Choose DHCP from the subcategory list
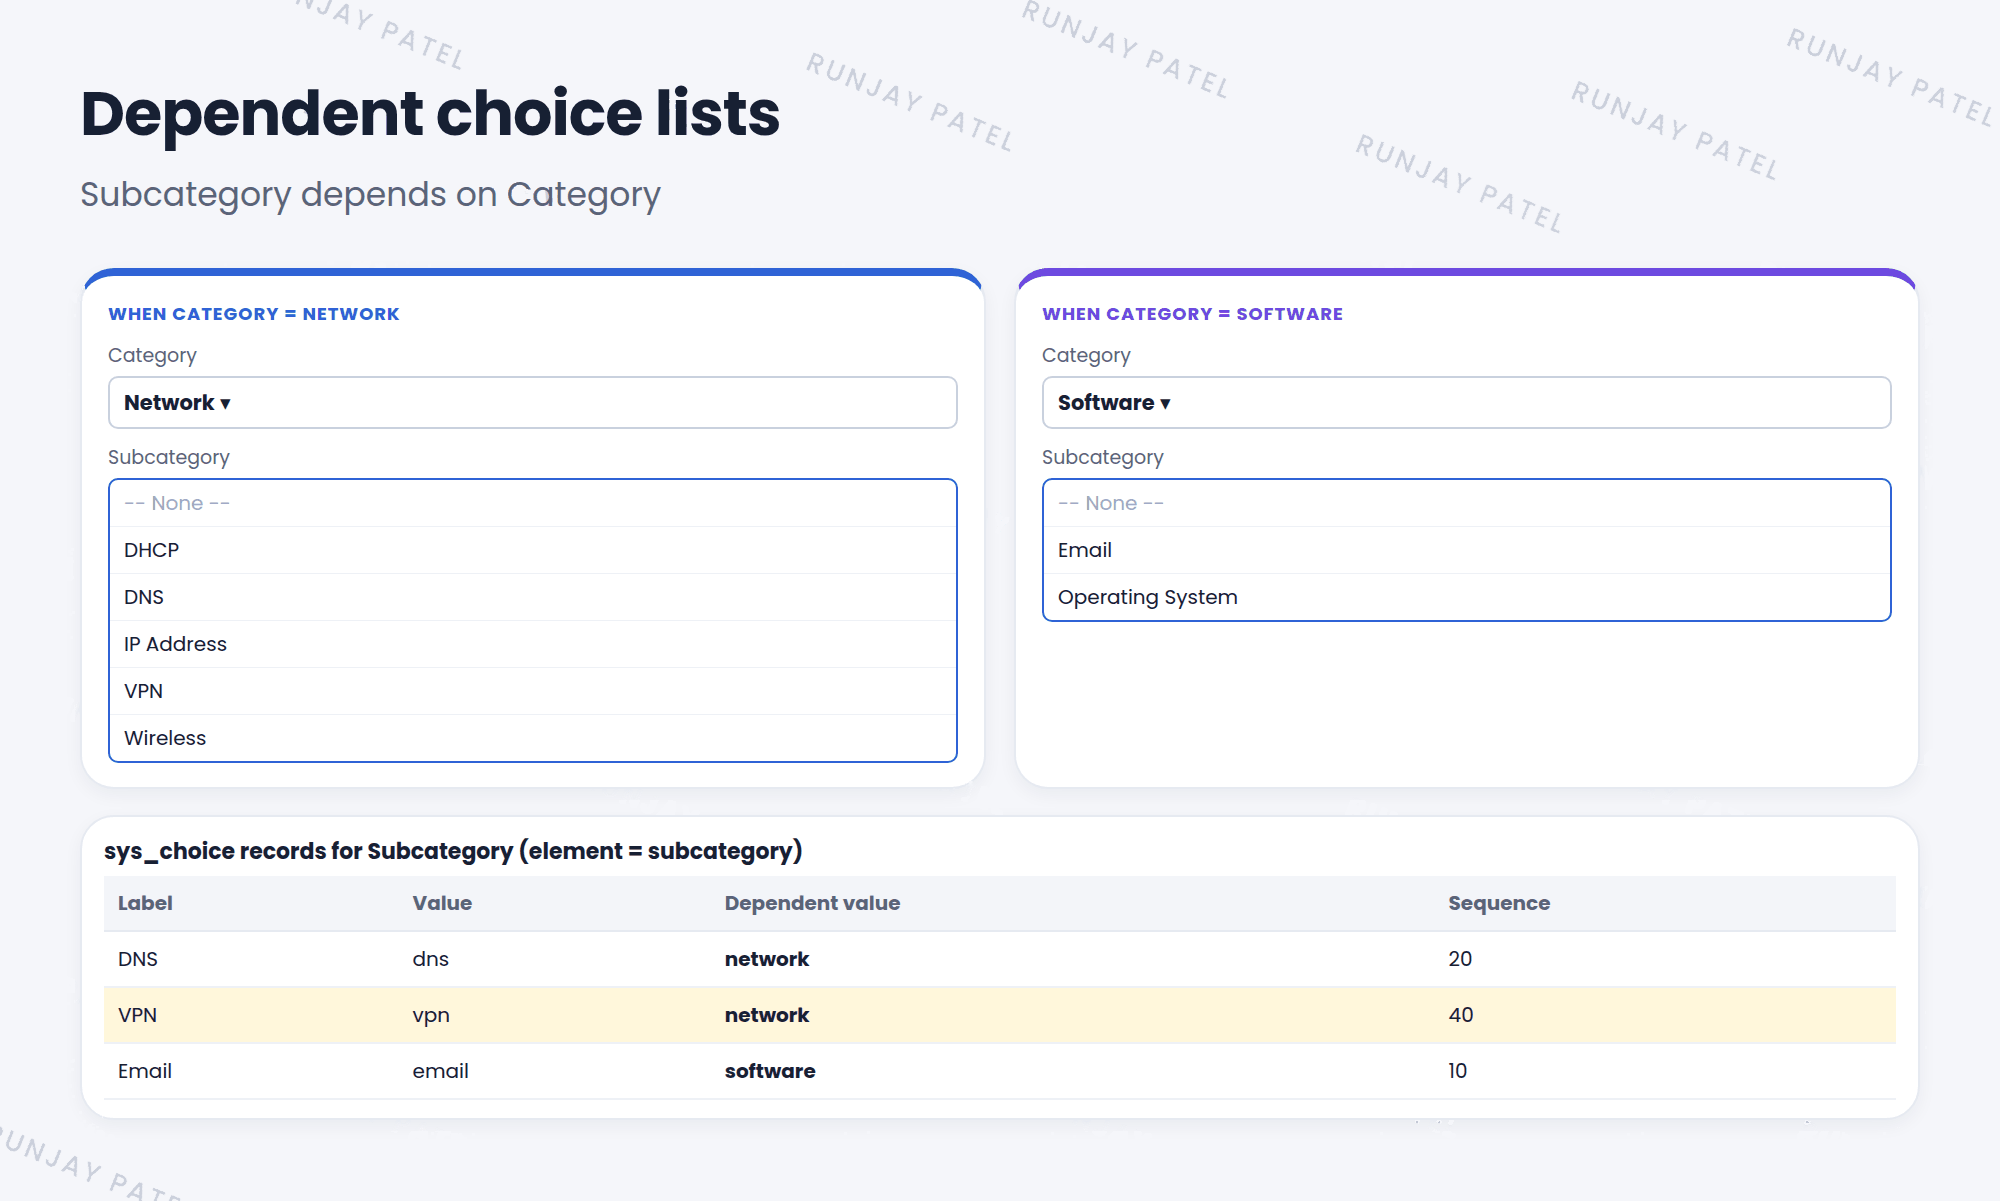2000x1201 pixels. (x=532, y=550)
